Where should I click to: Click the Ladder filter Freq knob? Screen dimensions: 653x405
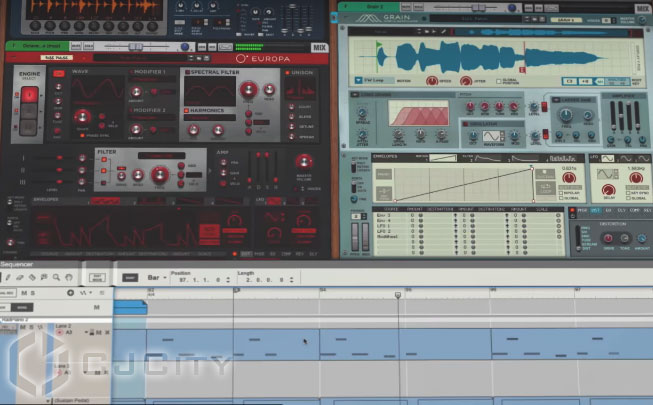click(565, 115)
